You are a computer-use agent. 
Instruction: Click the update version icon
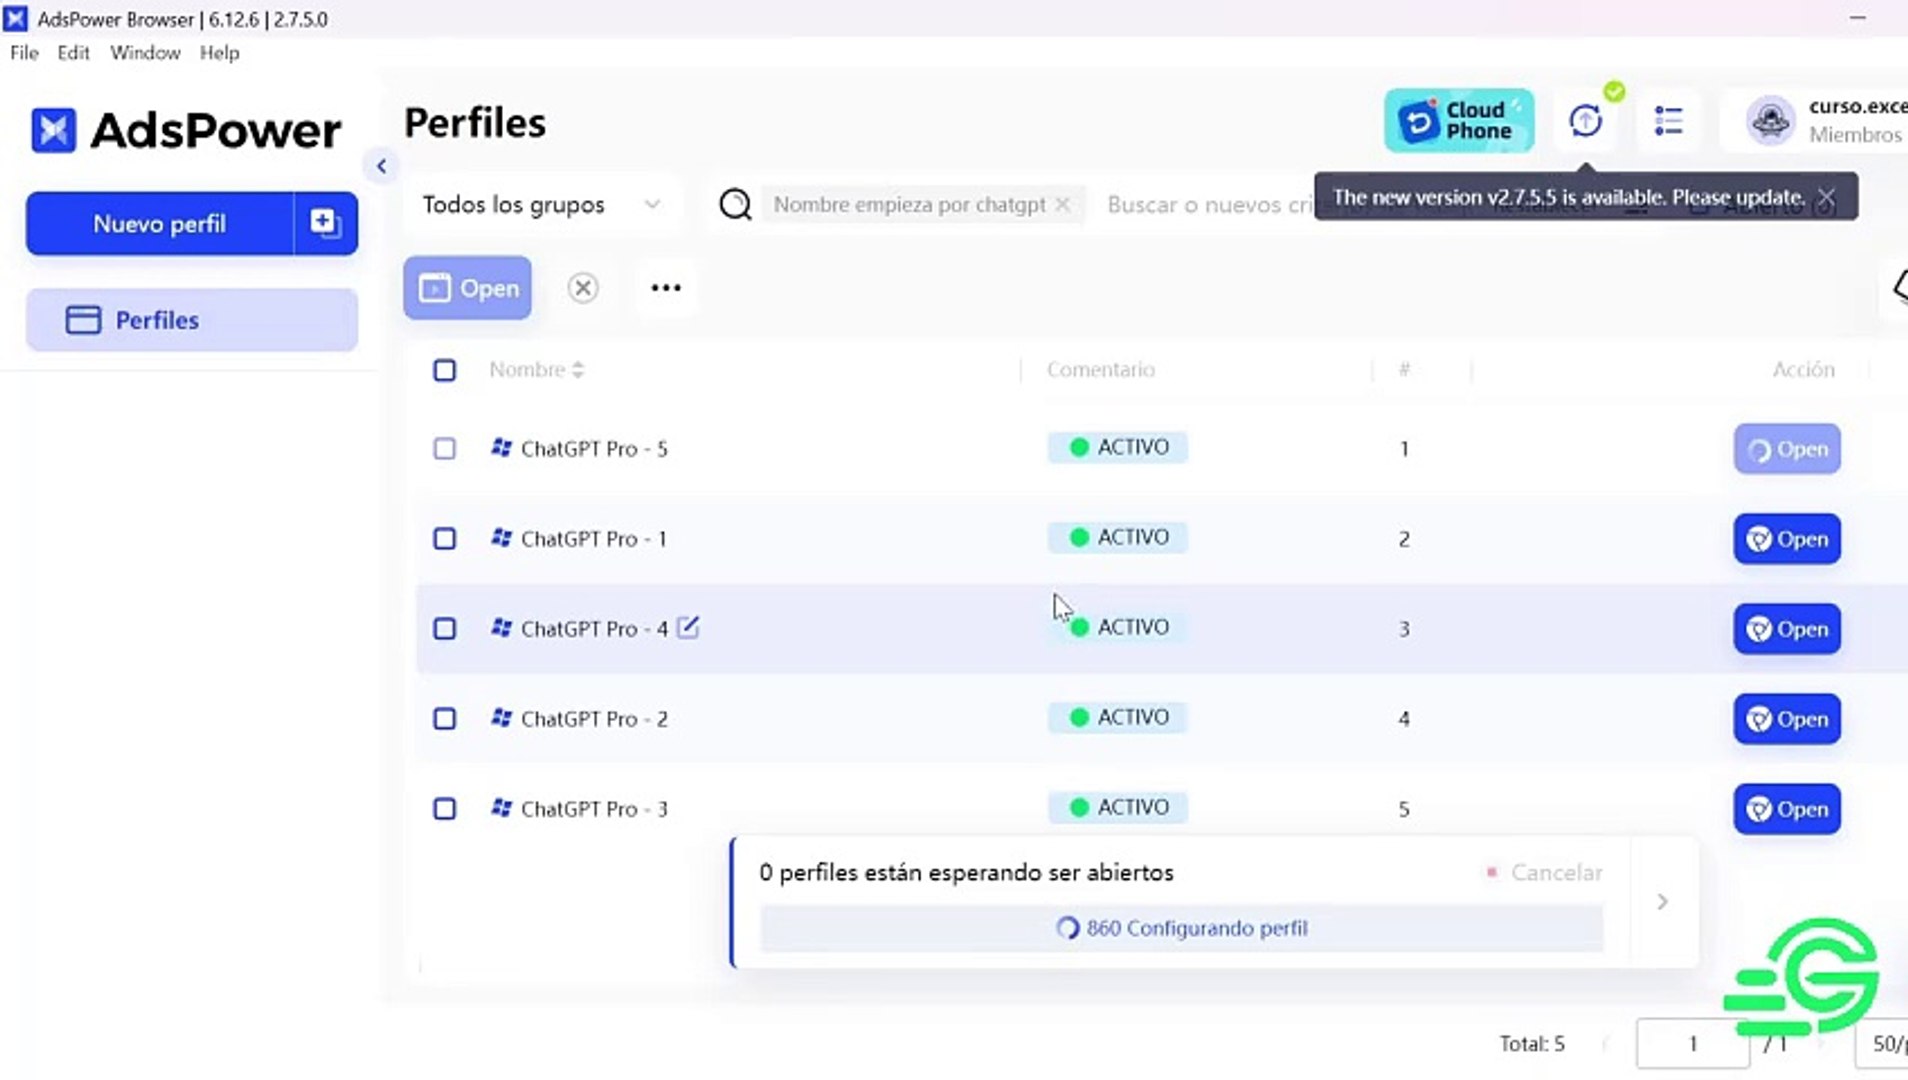pyautogui.click(x=1585, y=121)
